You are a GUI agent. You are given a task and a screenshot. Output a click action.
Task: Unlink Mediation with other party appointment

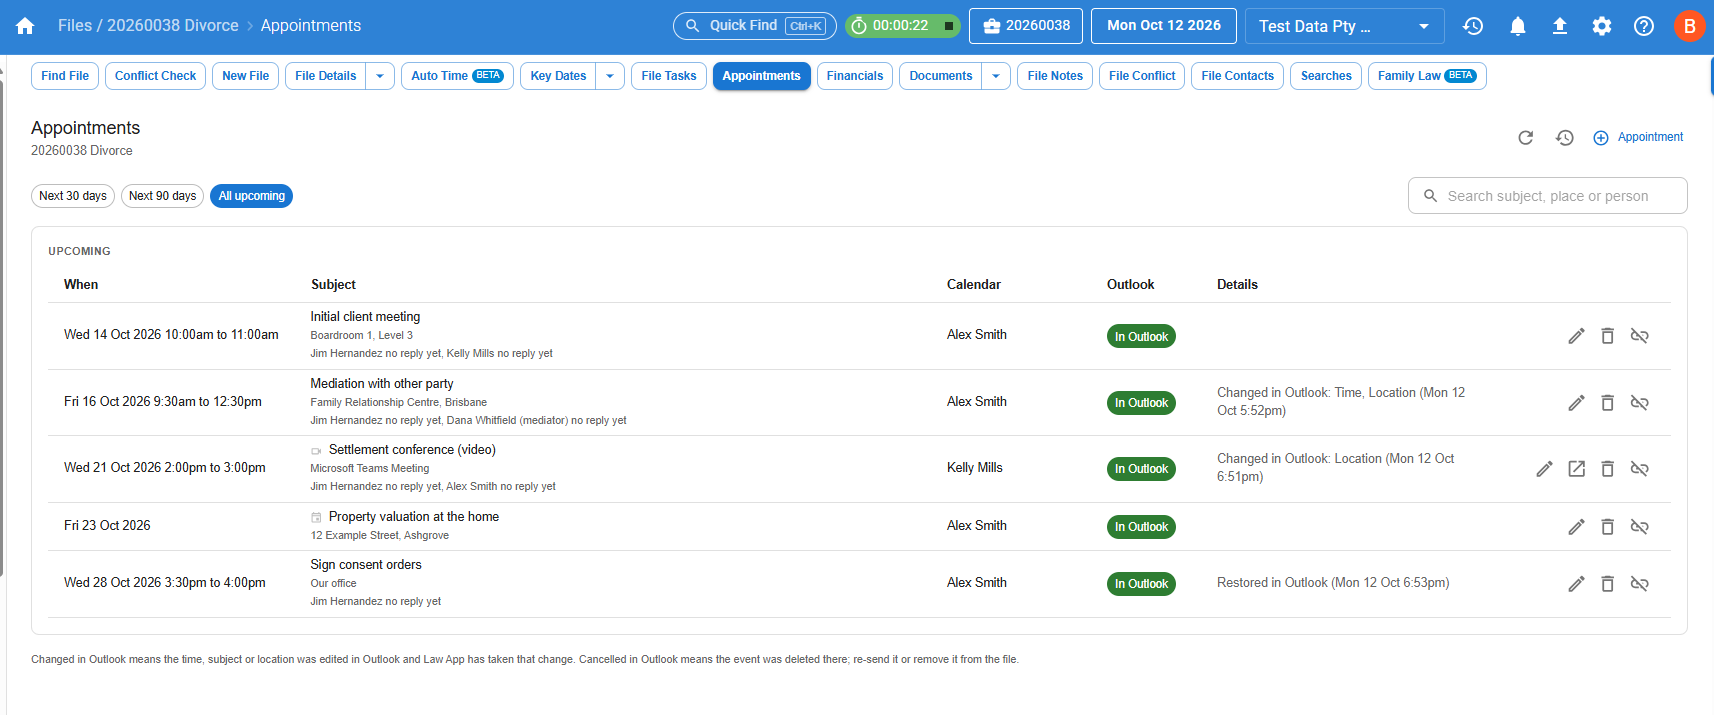[1639, 403]
